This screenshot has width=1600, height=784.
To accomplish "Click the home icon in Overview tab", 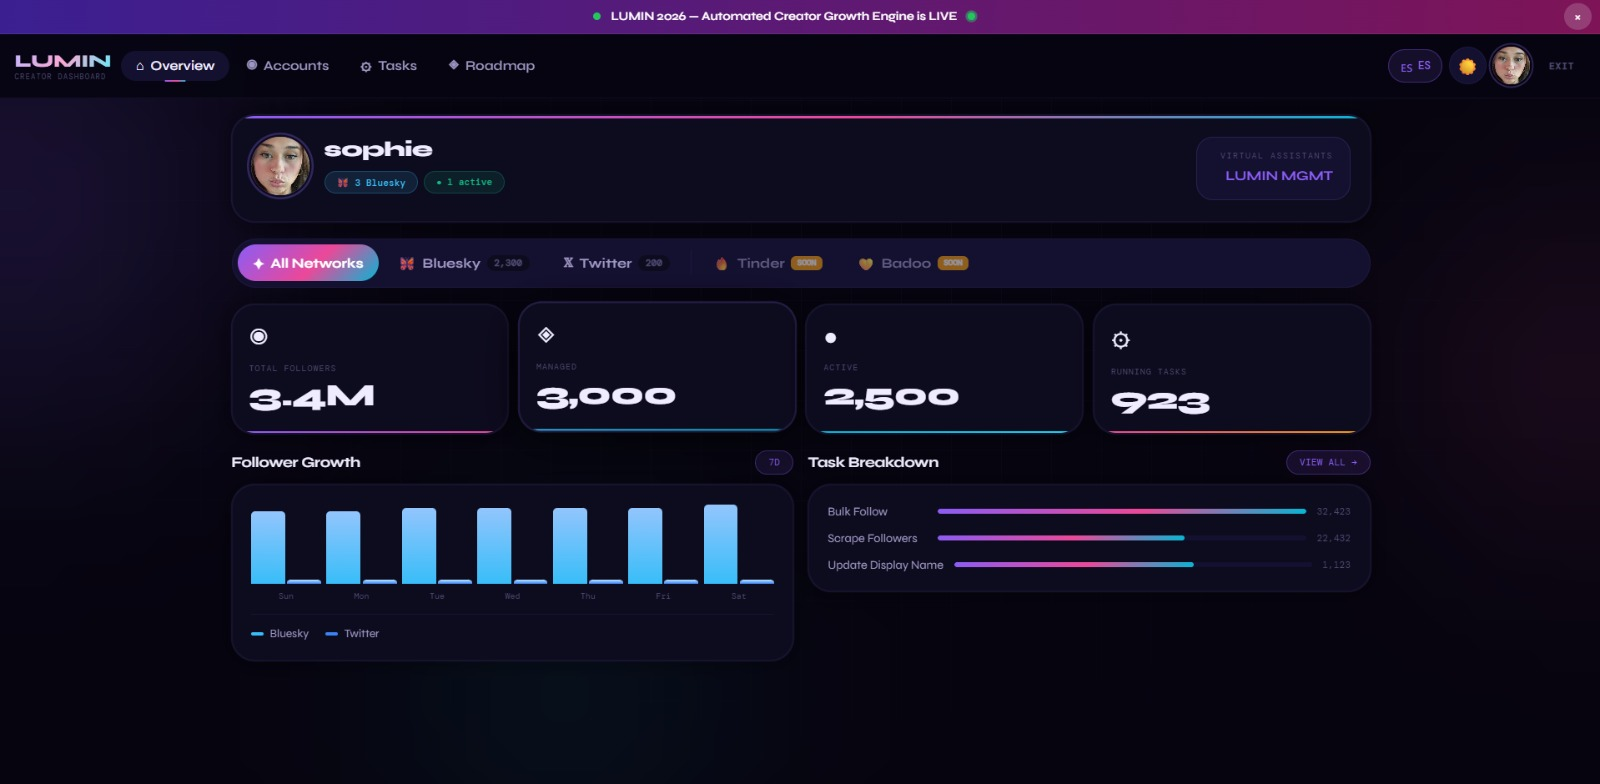I will pyautogui.click(x=140, y=66).
